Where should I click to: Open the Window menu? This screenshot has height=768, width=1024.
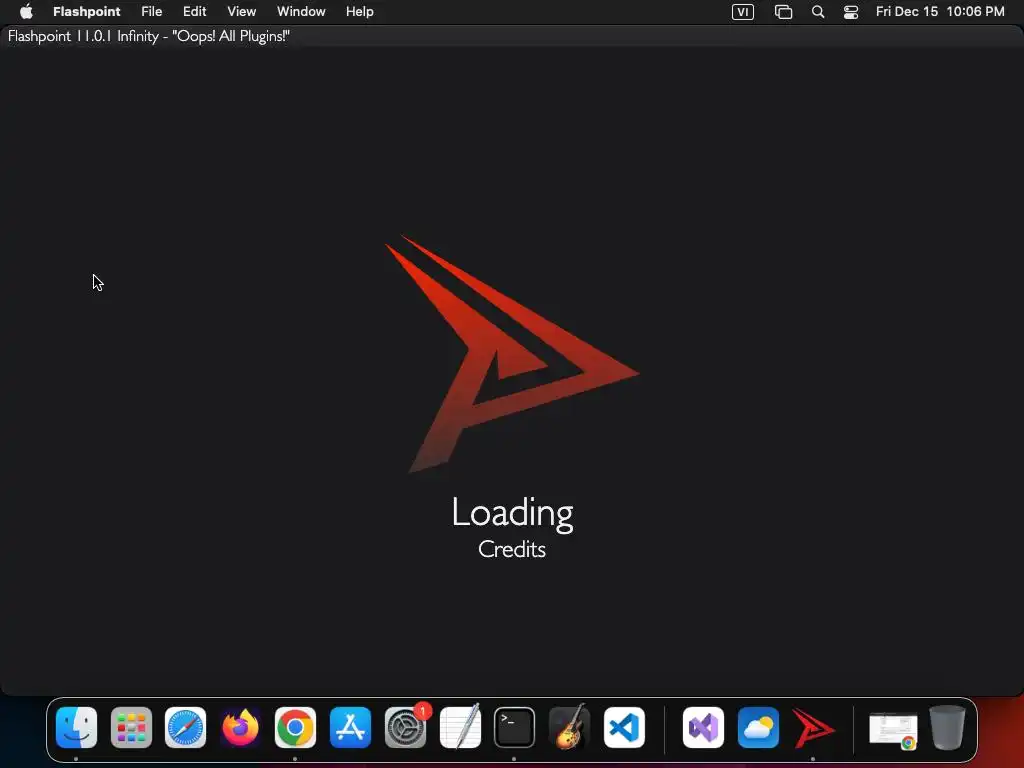(301, 12)
